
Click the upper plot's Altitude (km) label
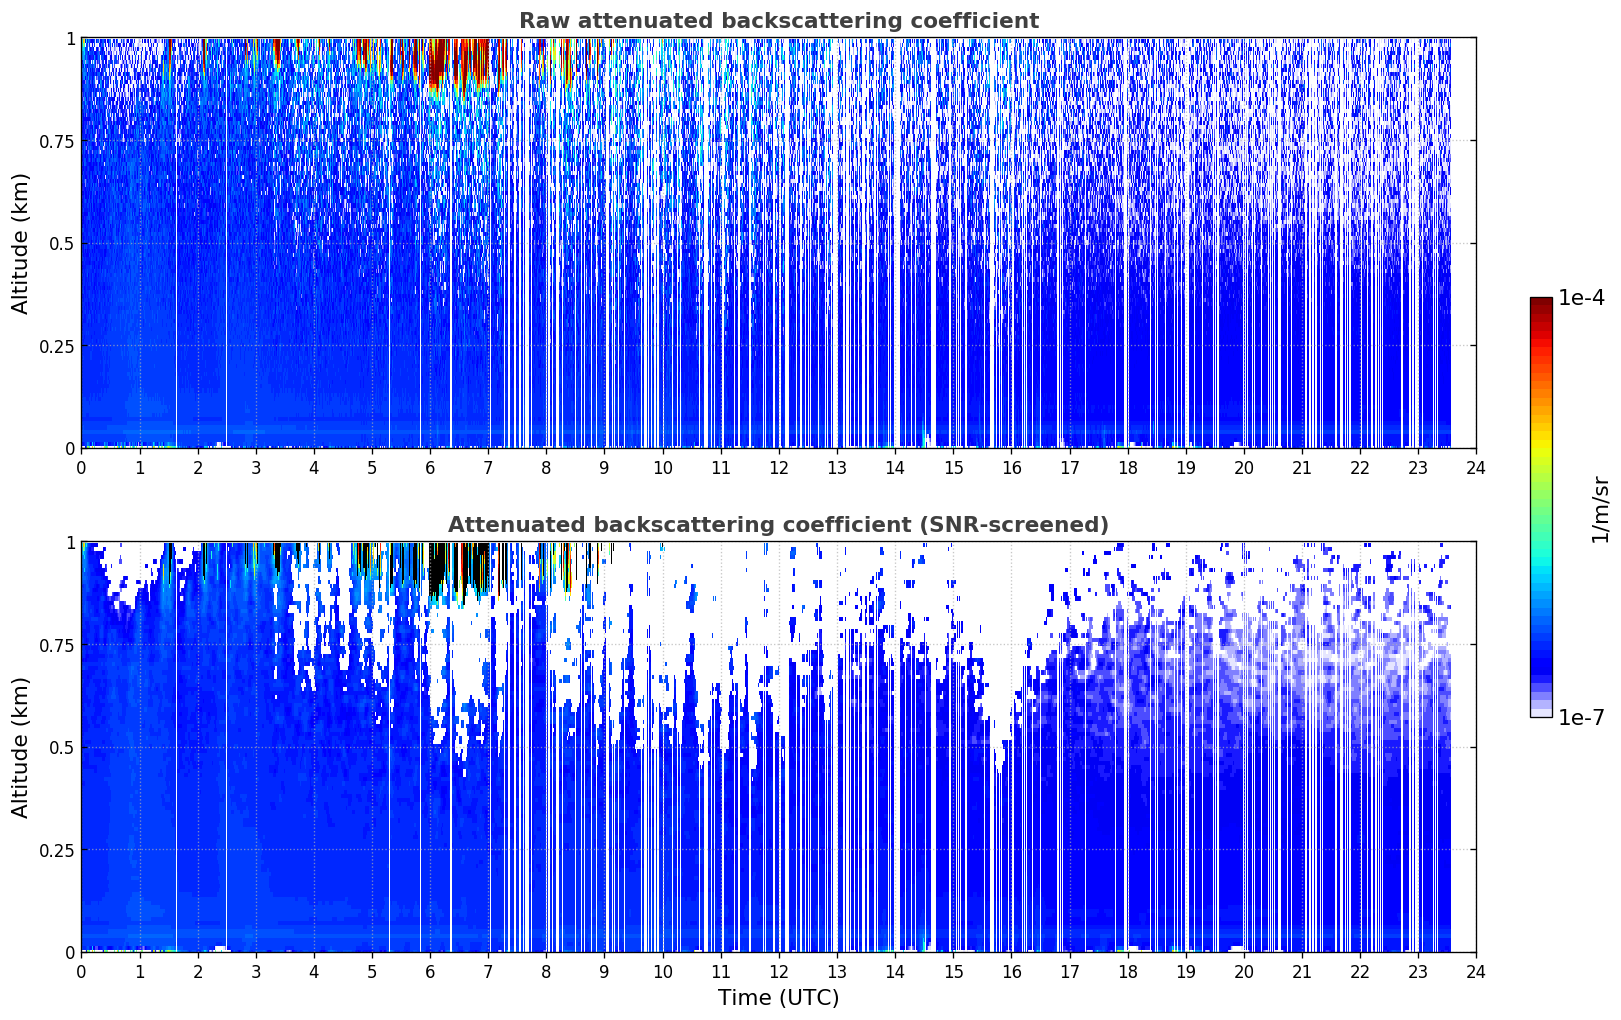pos(21,243)
